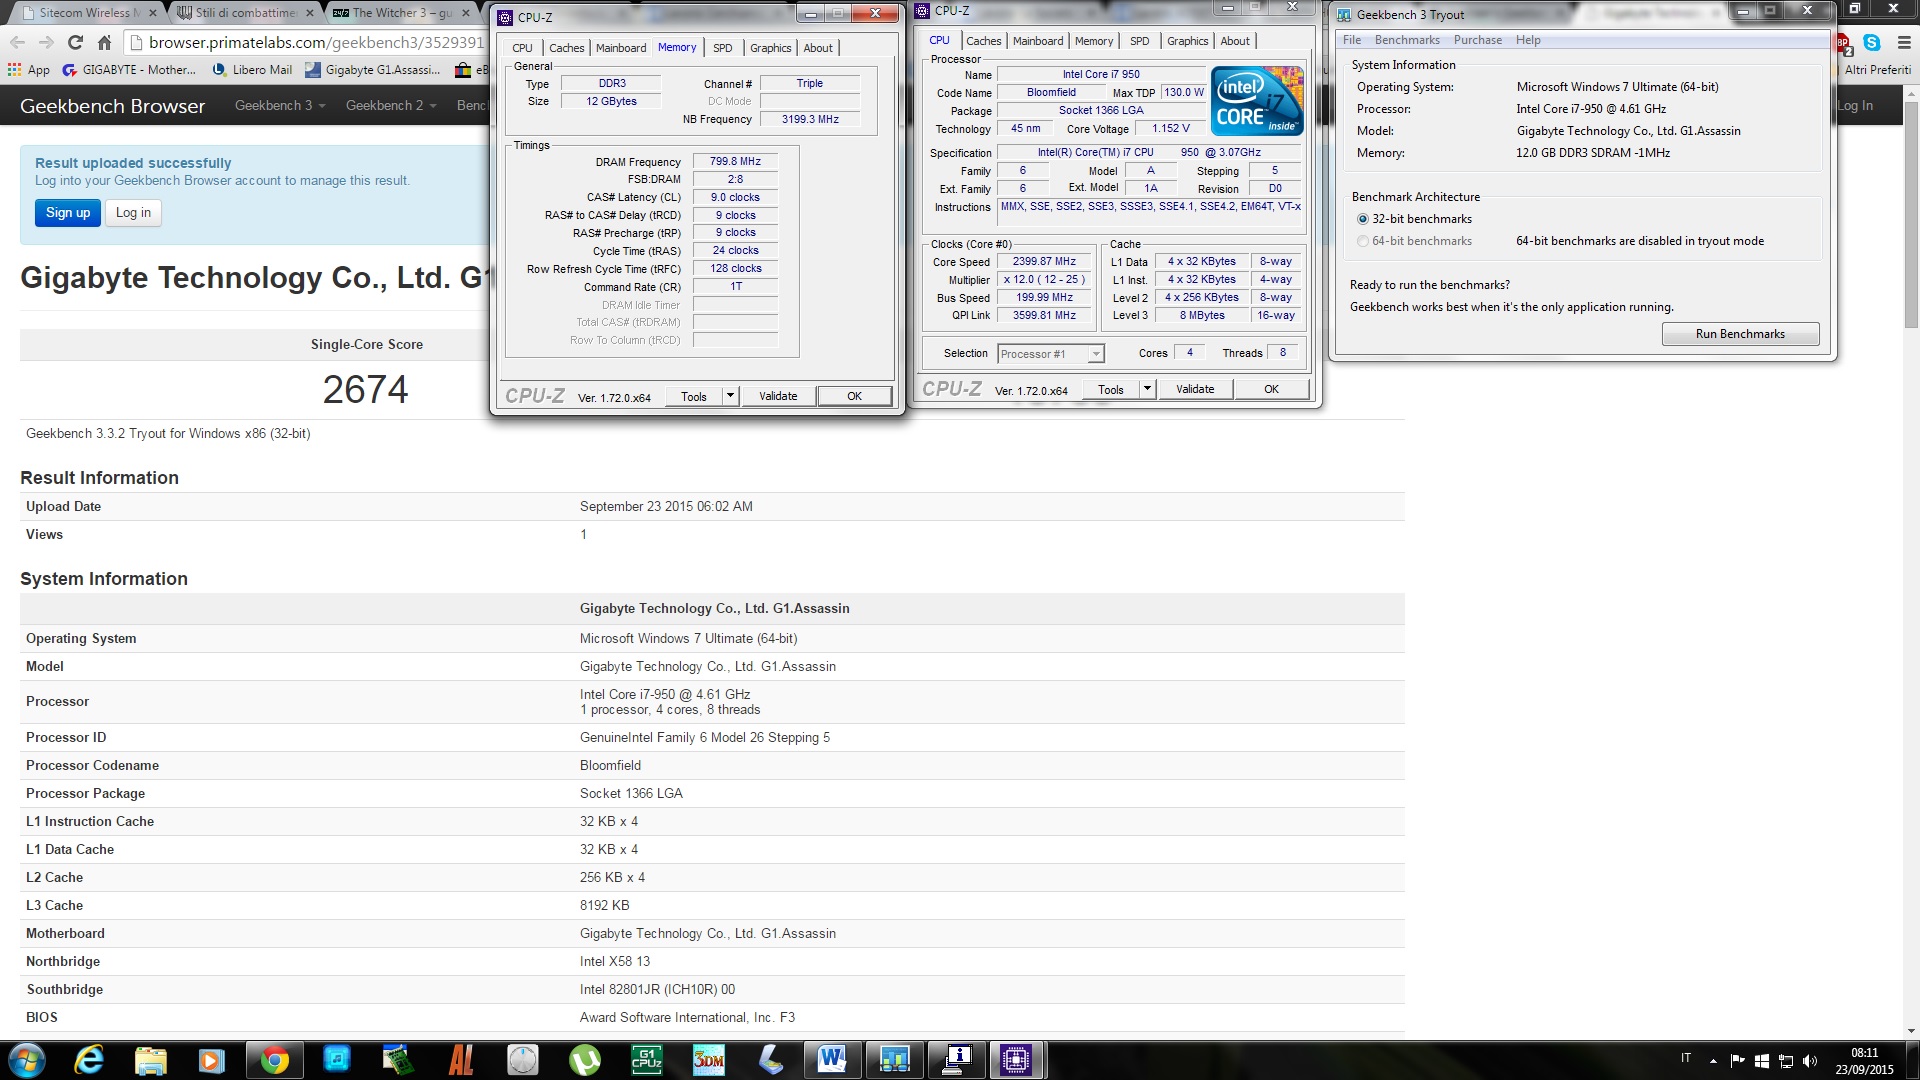The width and height of the screenshot is (1920, 1080).
Task: Open SPD tab in CPU-Z Memory window
Action: click(x=722, y=48)
